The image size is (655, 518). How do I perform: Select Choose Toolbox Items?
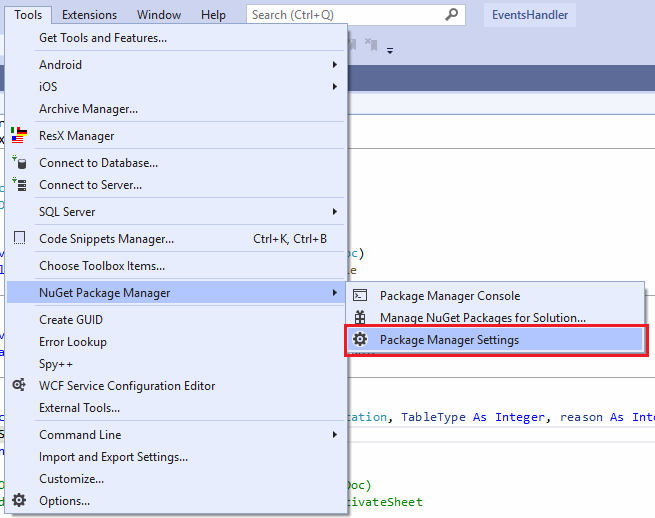click(x=176, y=265)
